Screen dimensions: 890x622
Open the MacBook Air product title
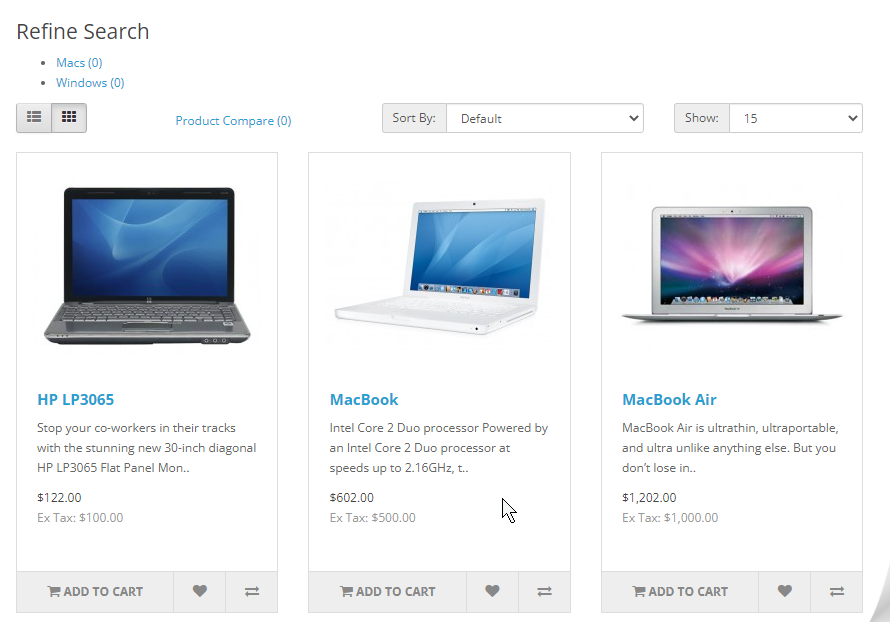pyautogui.click(x=669, y=400)
